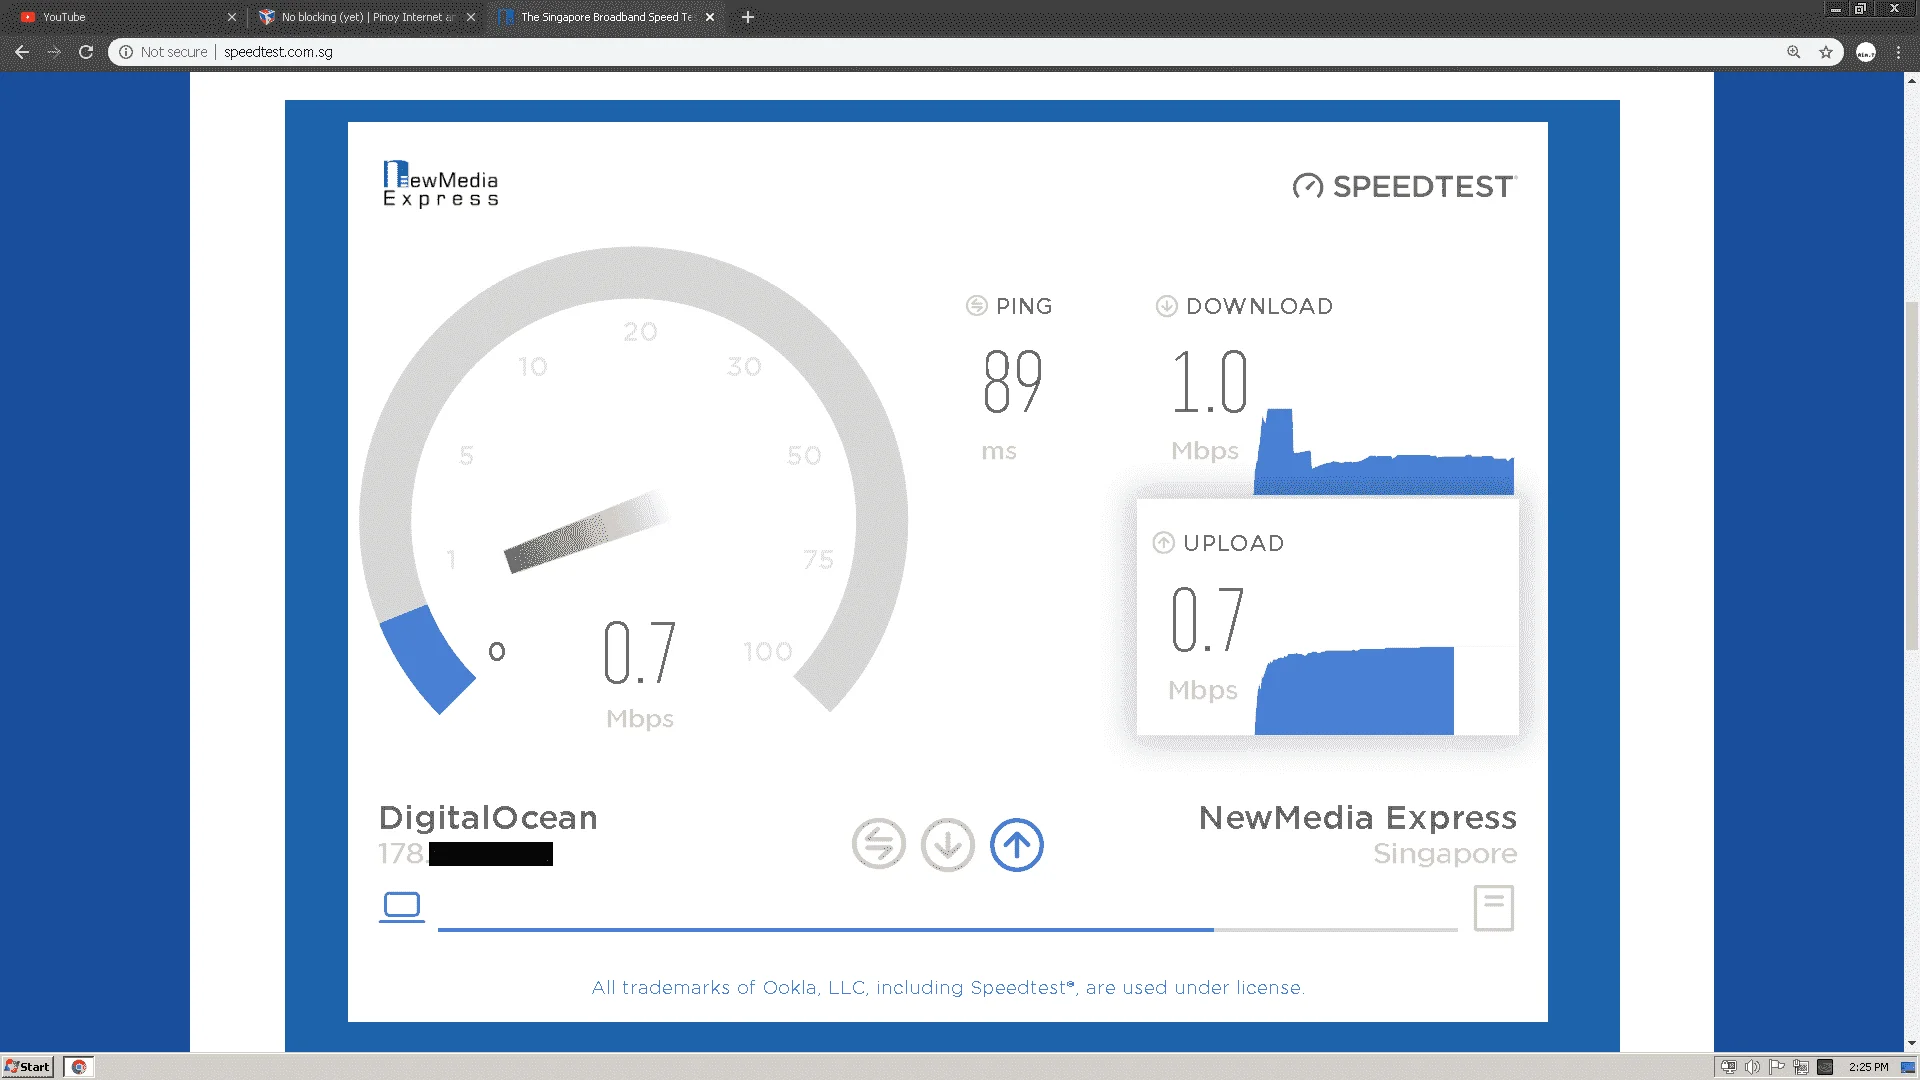Open the dark tray application icon
Image resolution: width=1920 pixels, height=1080 pixels.
click(1825, 1067)
